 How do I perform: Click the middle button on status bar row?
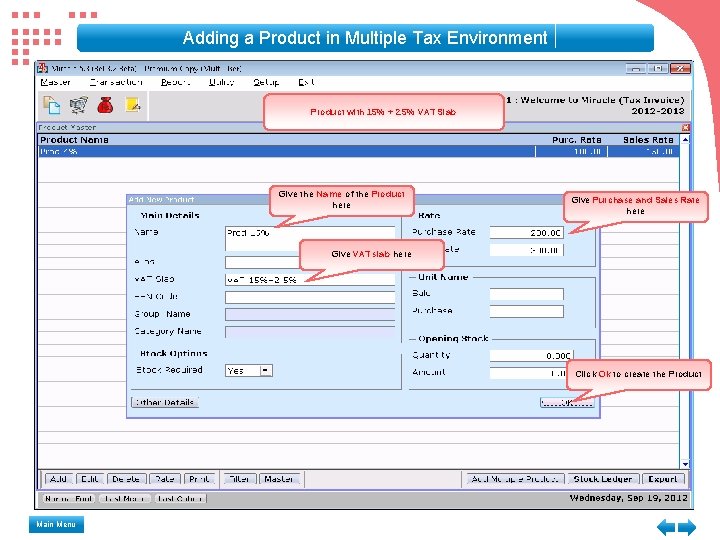[124, 499]
